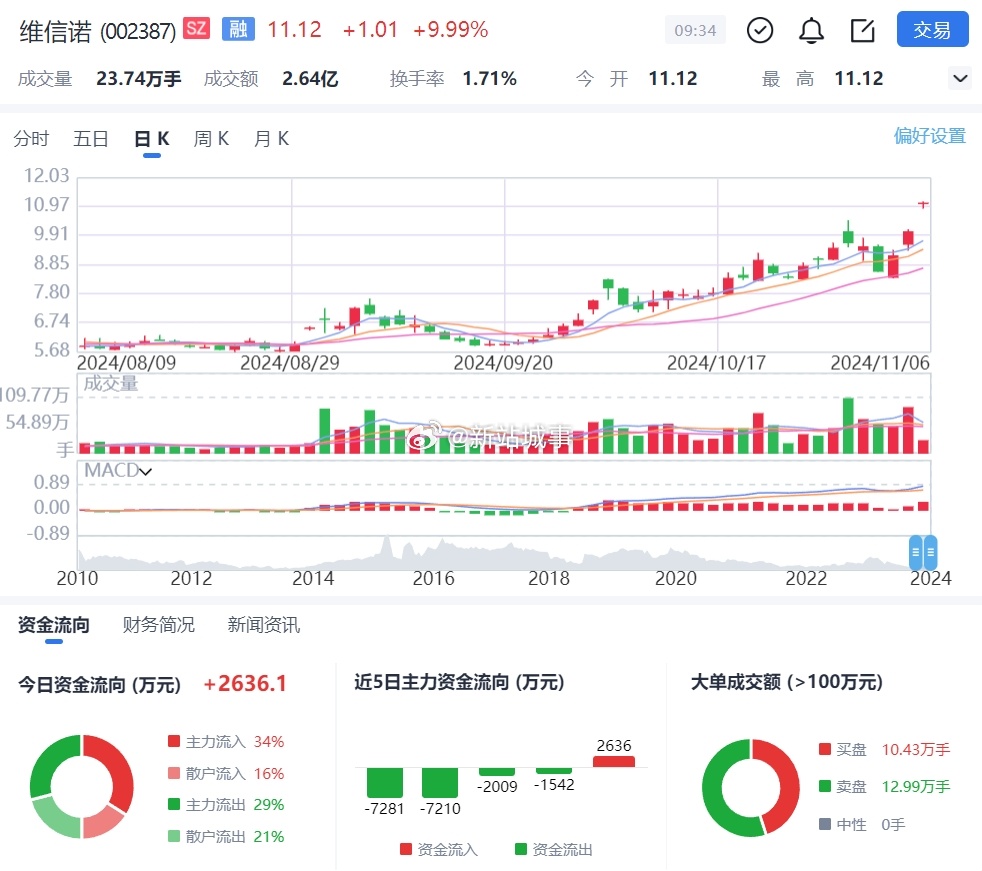Viewport: 982px width, 871px height.
Task: Click the red SZ exchange badge
Action: tap(196, 28)
